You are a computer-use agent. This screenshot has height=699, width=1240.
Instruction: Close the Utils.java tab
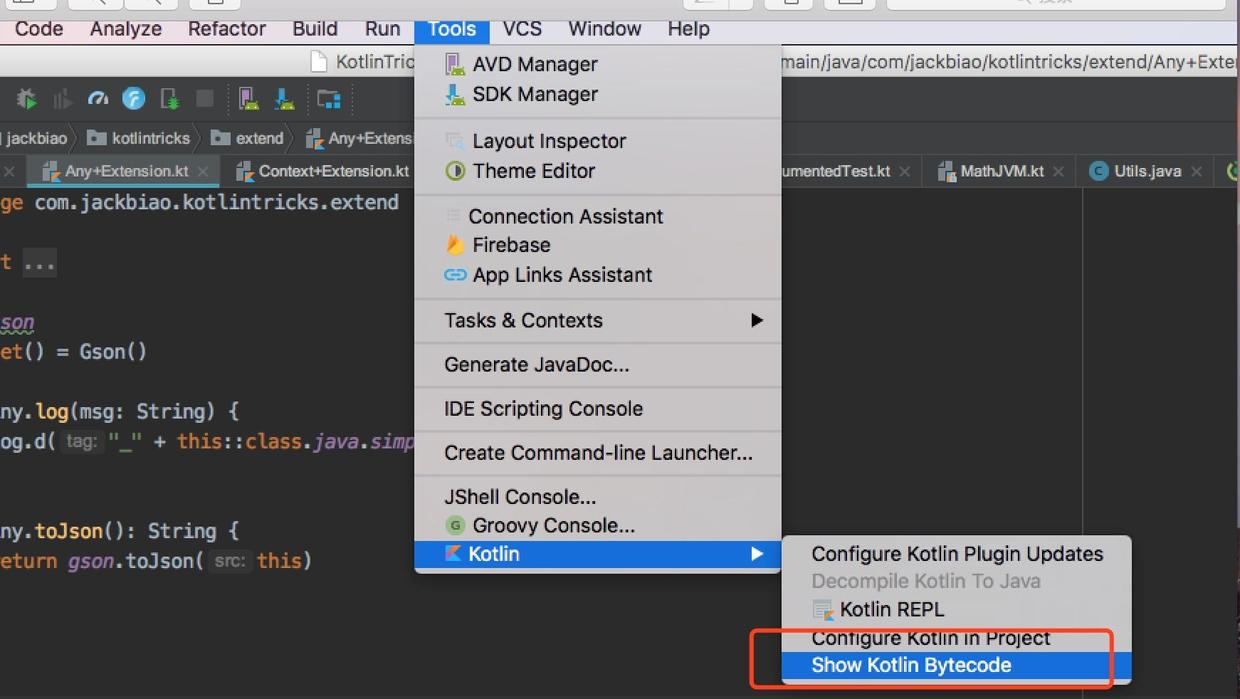[x=1196, y=172]
